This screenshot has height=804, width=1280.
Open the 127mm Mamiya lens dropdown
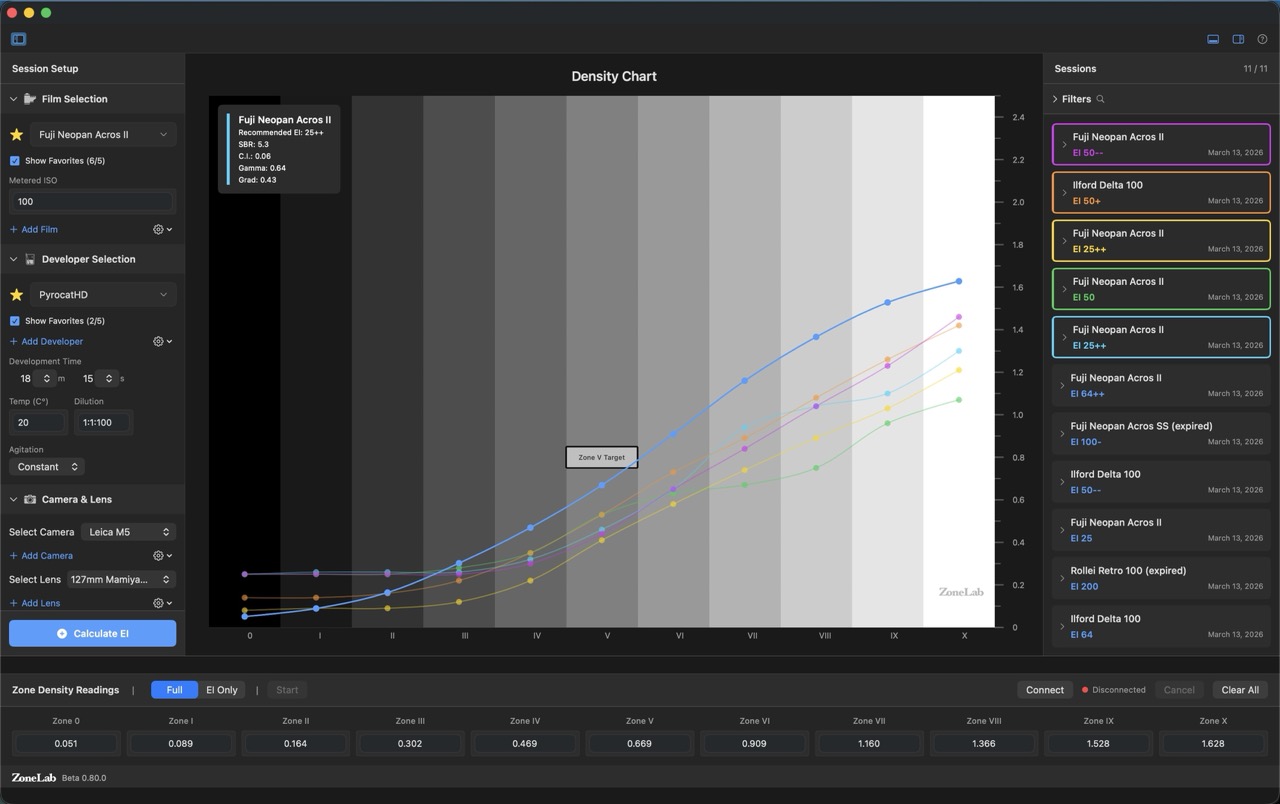120,579
